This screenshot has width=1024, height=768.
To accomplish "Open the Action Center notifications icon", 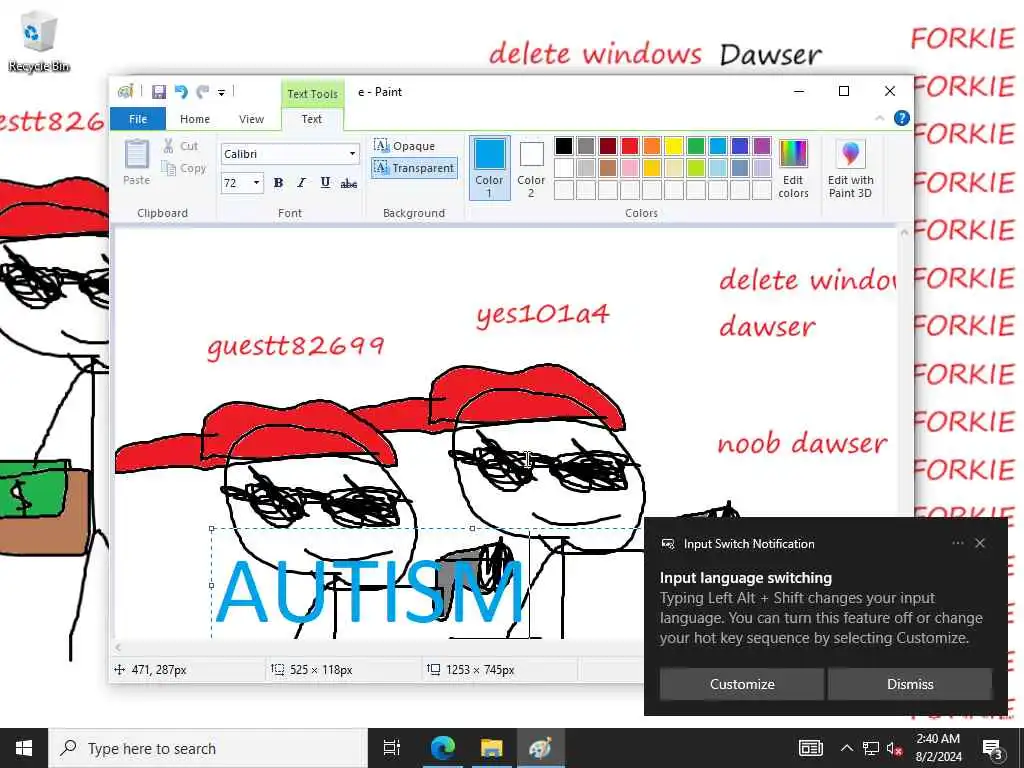I will click(x=993, y=748).
